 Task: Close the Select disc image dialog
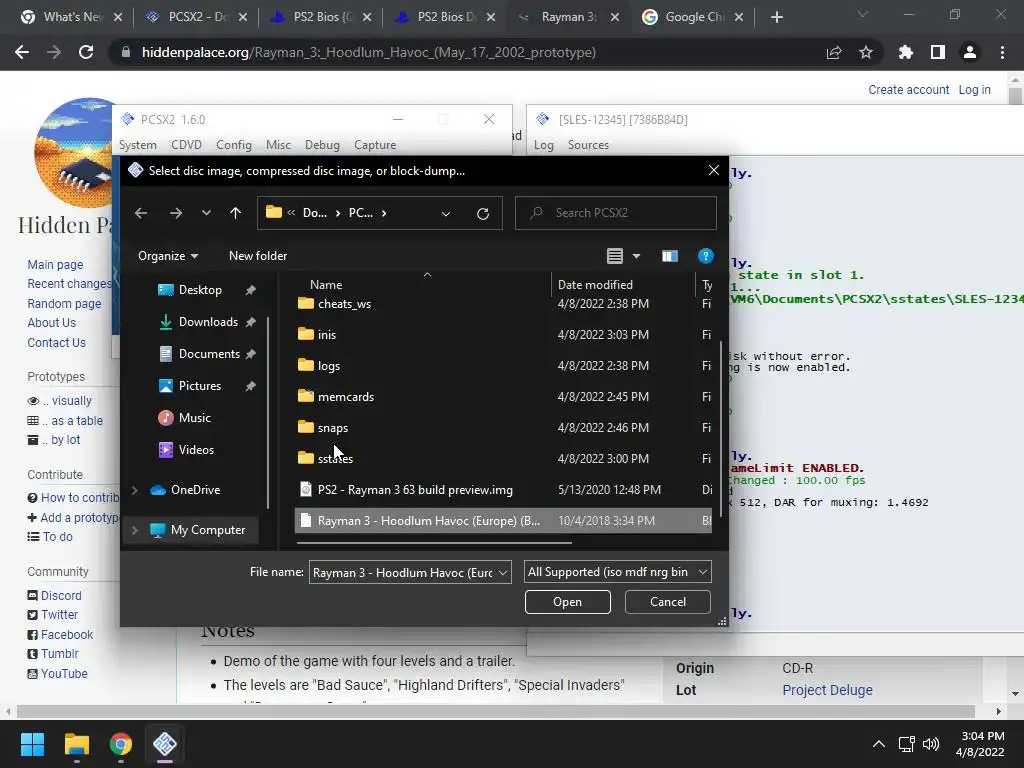click(x=714, y=170)
